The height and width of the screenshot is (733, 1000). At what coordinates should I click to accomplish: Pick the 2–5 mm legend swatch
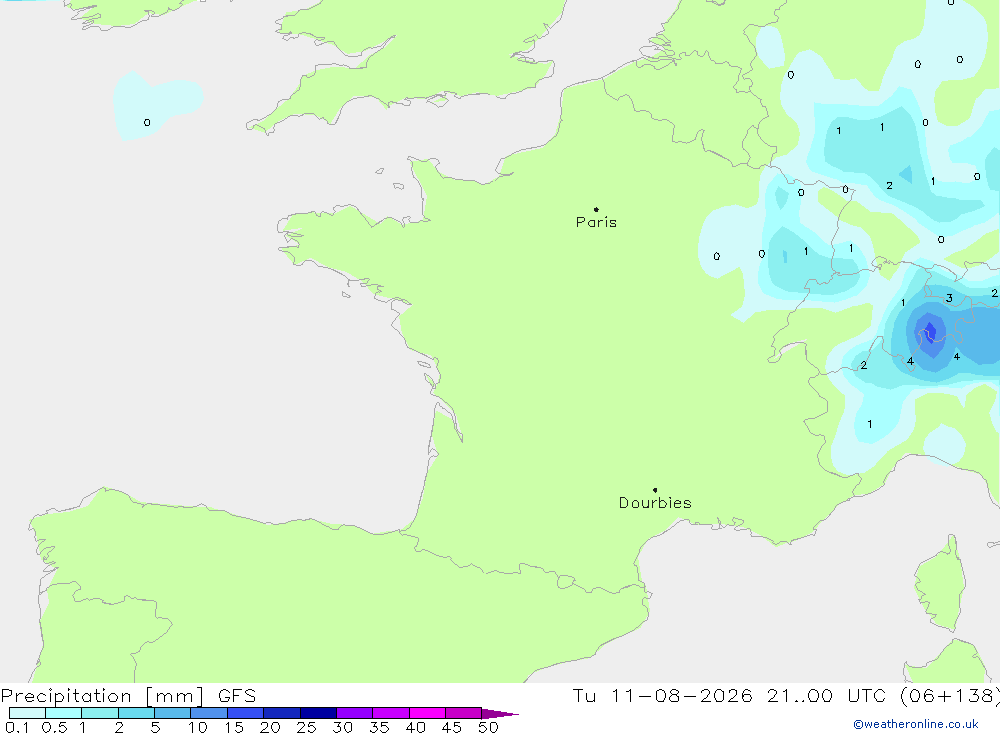click(136, 713)
